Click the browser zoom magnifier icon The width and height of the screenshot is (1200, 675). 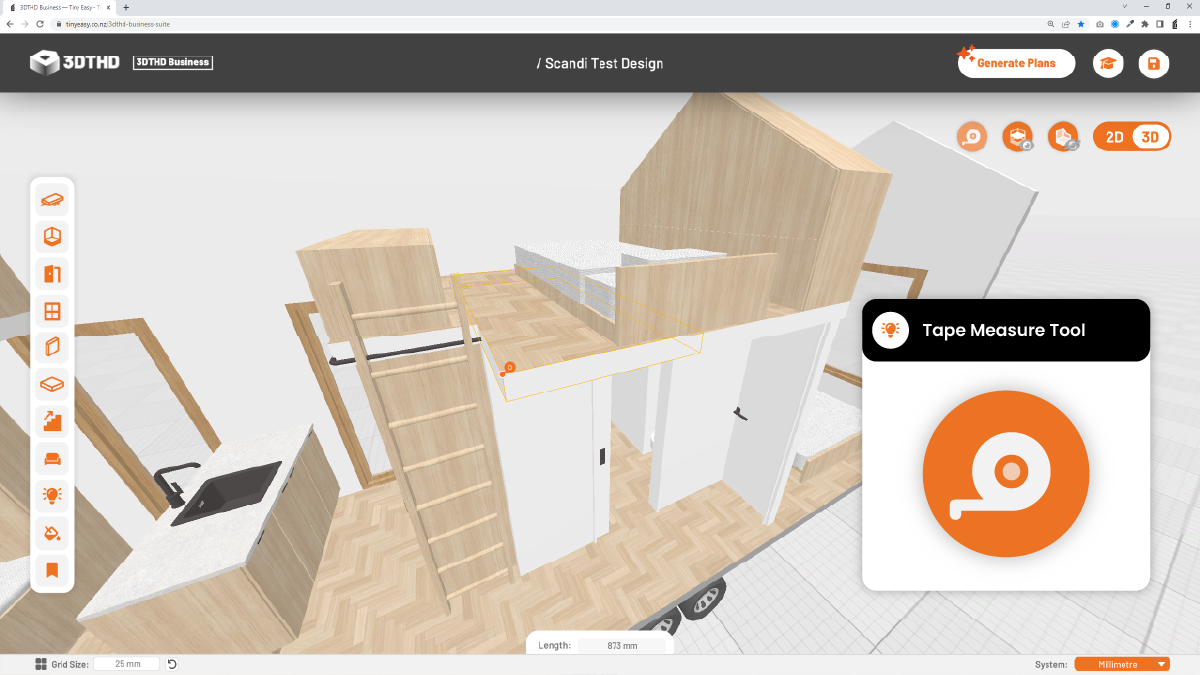pos(1051,23)
